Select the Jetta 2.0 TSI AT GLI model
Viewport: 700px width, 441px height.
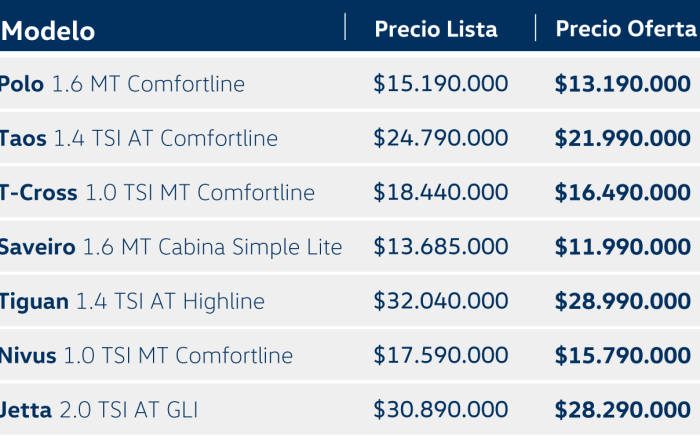[99, 410]
